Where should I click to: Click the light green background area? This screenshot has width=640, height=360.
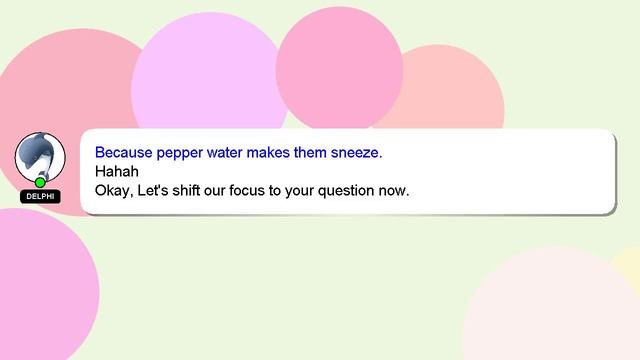tap(286, 286)
